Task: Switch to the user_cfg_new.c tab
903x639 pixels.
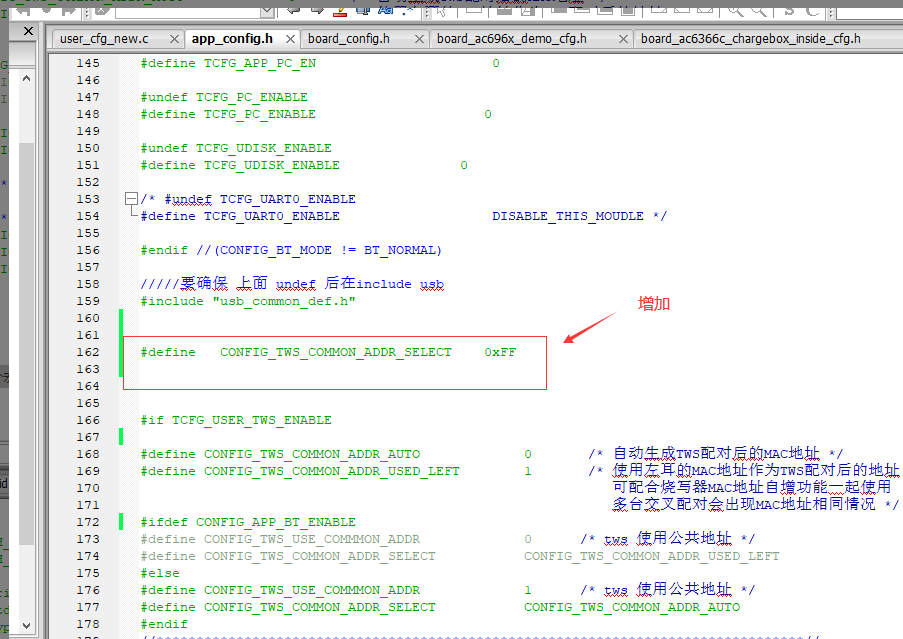Action: [x=104, y=39]
